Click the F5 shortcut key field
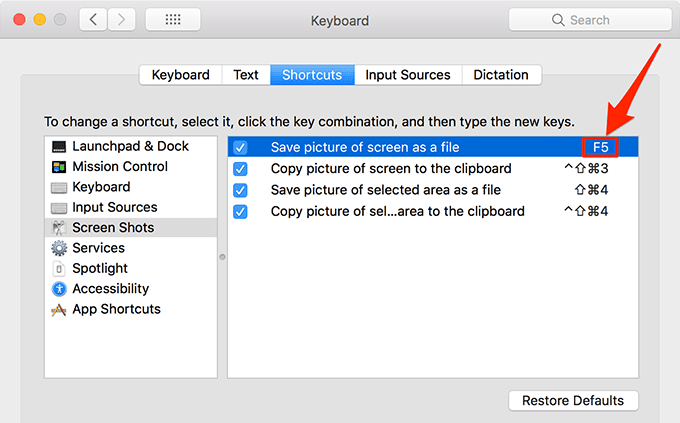The width and height of the screenshot is (680, 423). tap(600, 148)
